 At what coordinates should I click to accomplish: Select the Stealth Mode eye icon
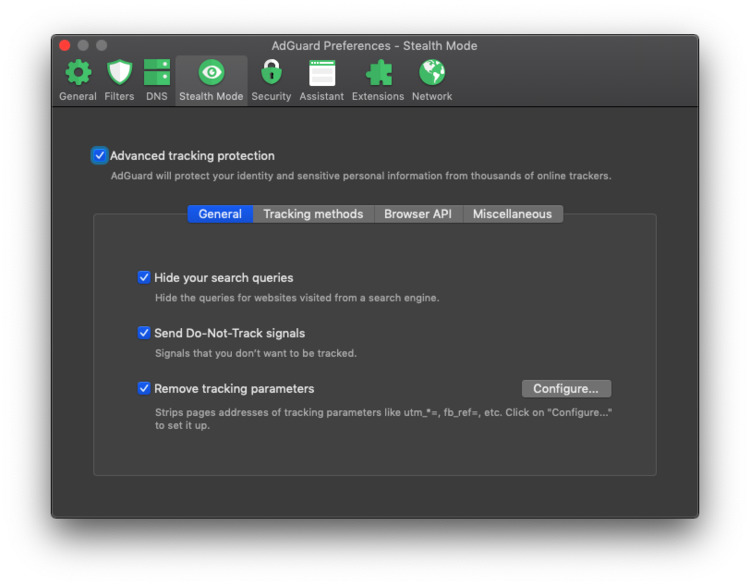[211, 73]
